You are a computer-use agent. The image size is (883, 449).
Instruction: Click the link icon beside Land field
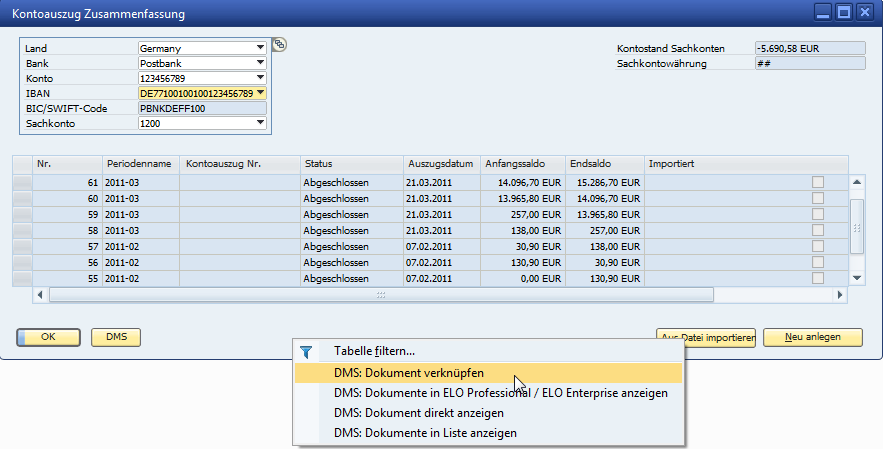pyautogui.click(x=279, y=45)
